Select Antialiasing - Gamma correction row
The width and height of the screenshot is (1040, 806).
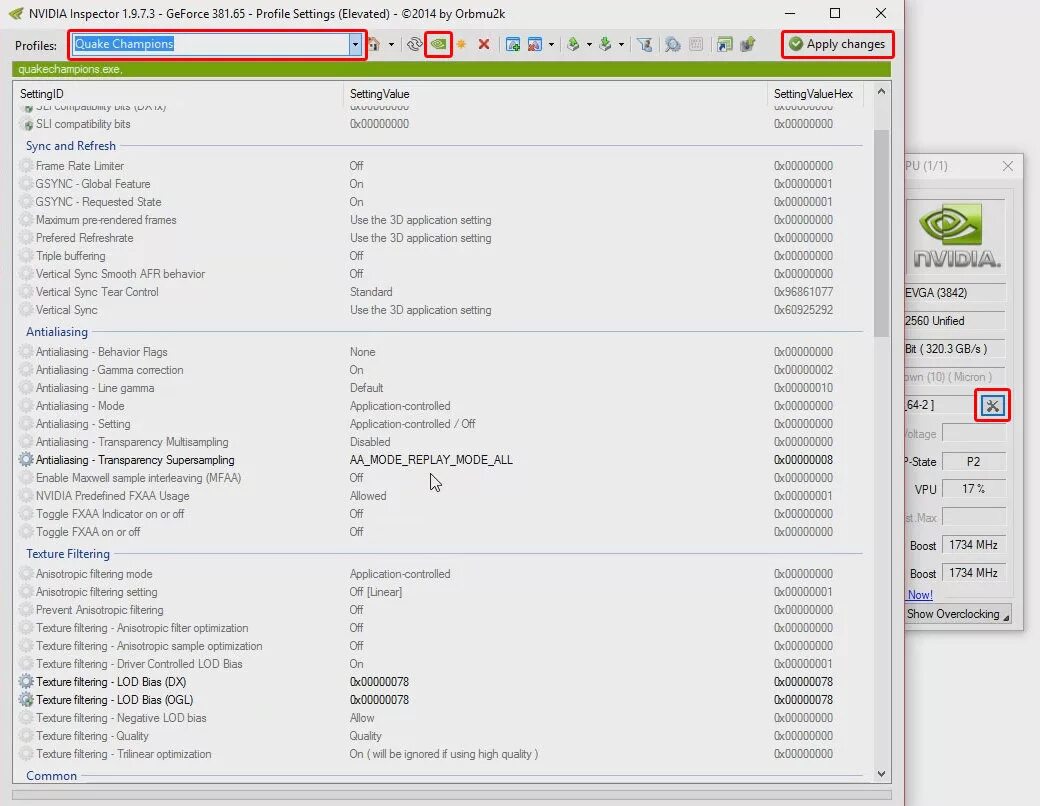[438, 369]
